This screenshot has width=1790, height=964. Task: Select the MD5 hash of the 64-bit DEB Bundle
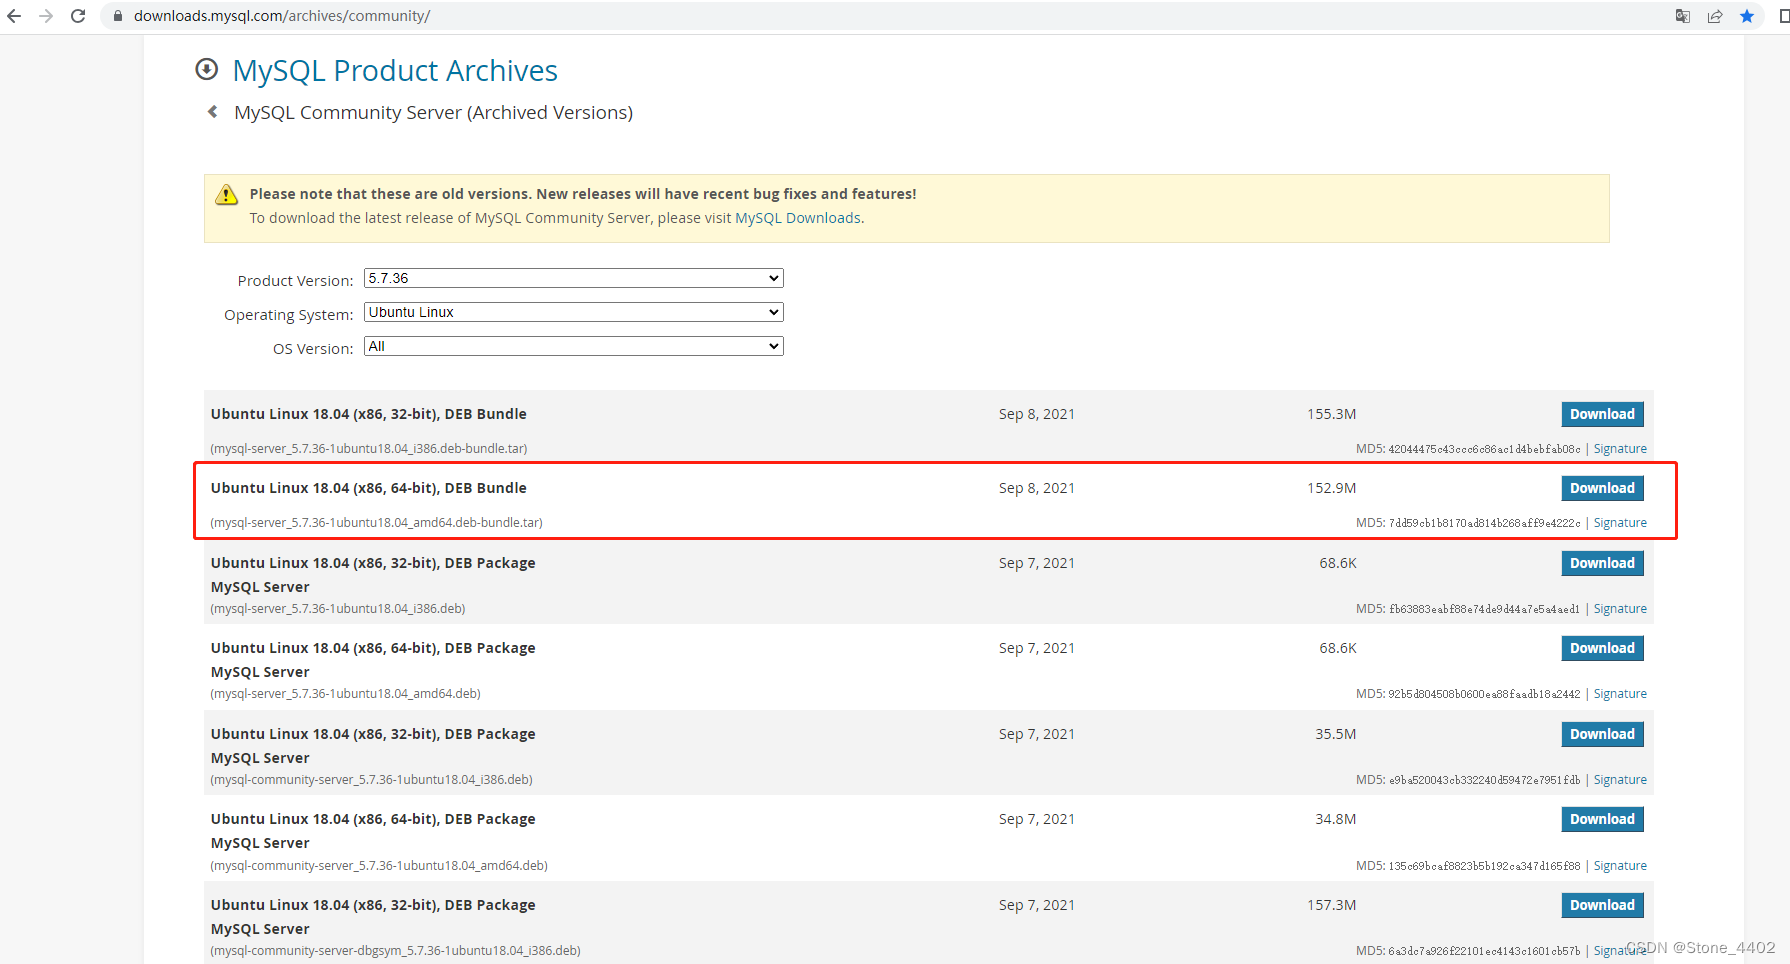1484,523
